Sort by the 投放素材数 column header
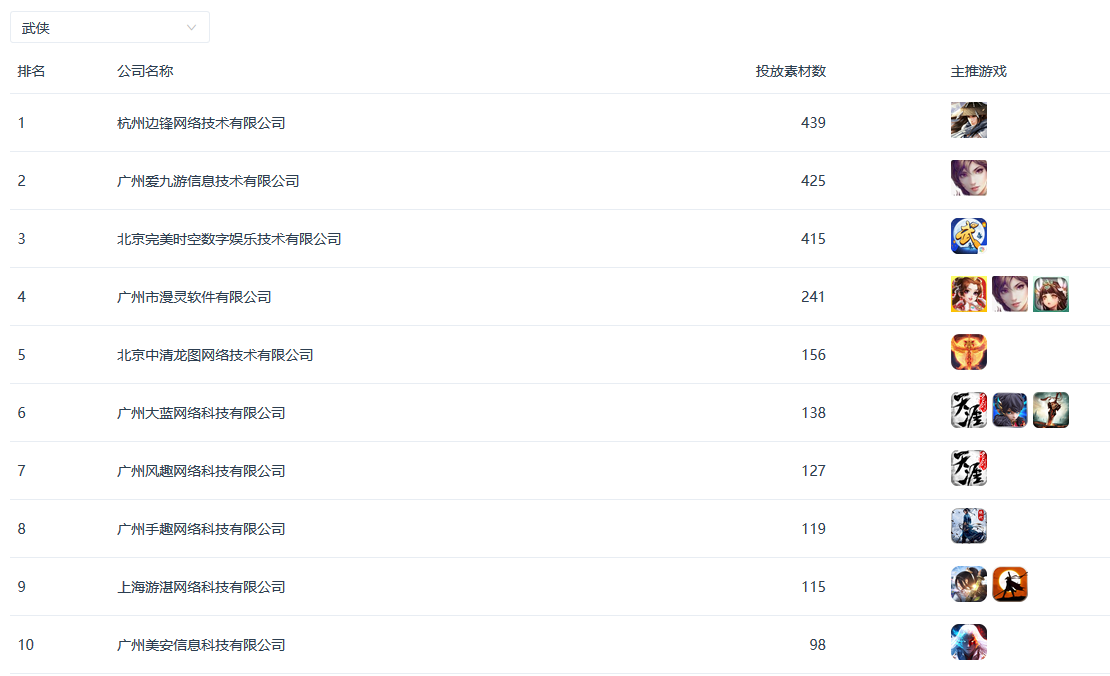 pyautogui.click(x=790, y=71)
